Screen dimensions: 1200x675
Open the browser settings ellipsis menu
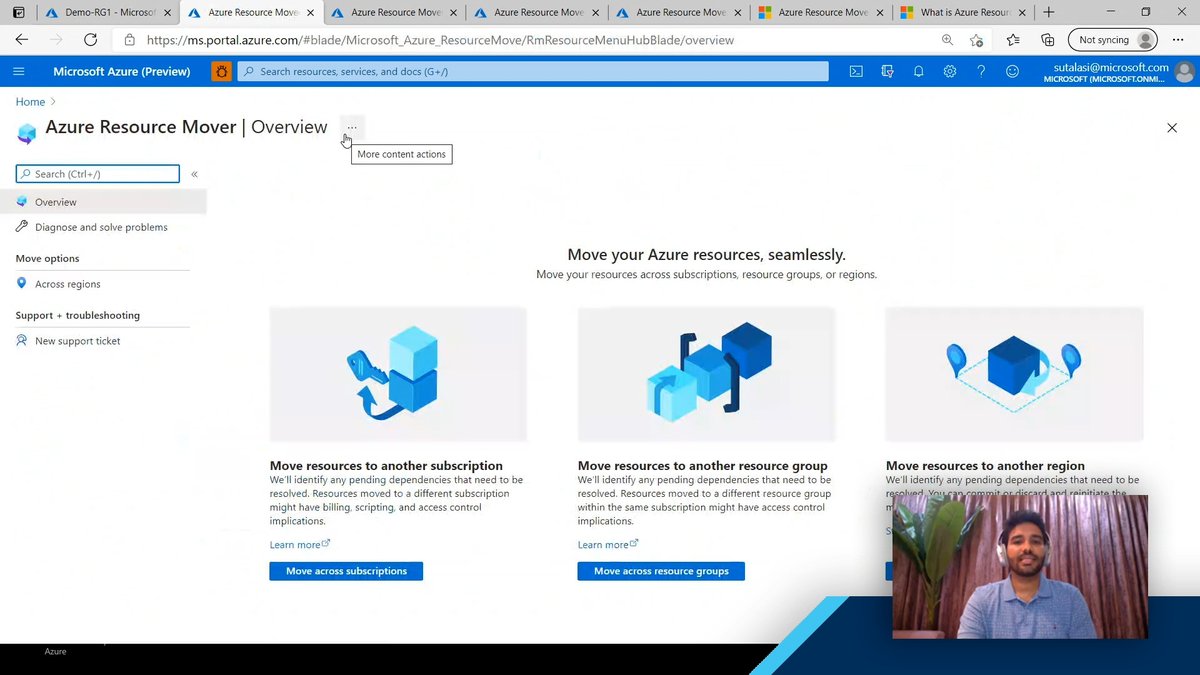[1178, 40]
